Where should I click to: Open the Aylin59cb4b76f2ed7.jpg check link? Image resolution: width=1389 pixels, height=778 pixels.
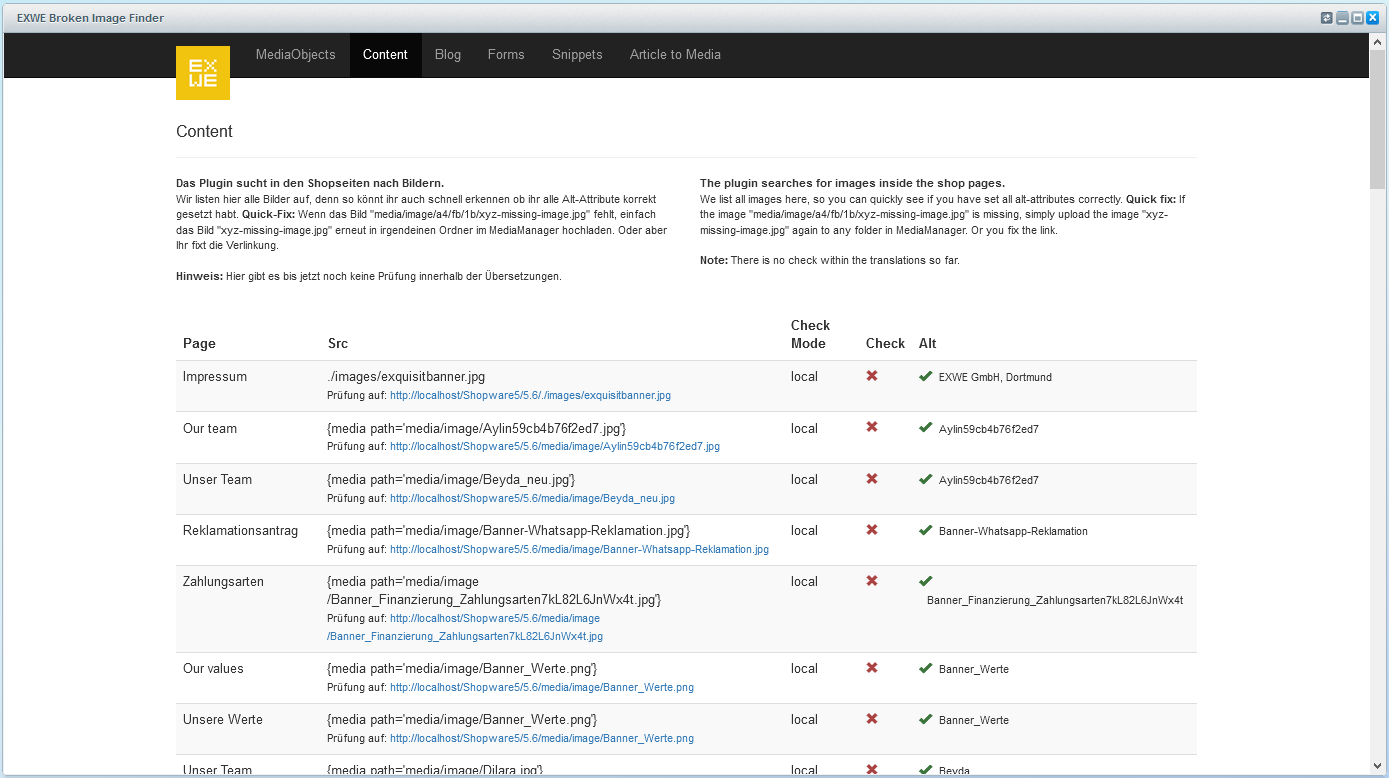point(555,446)
